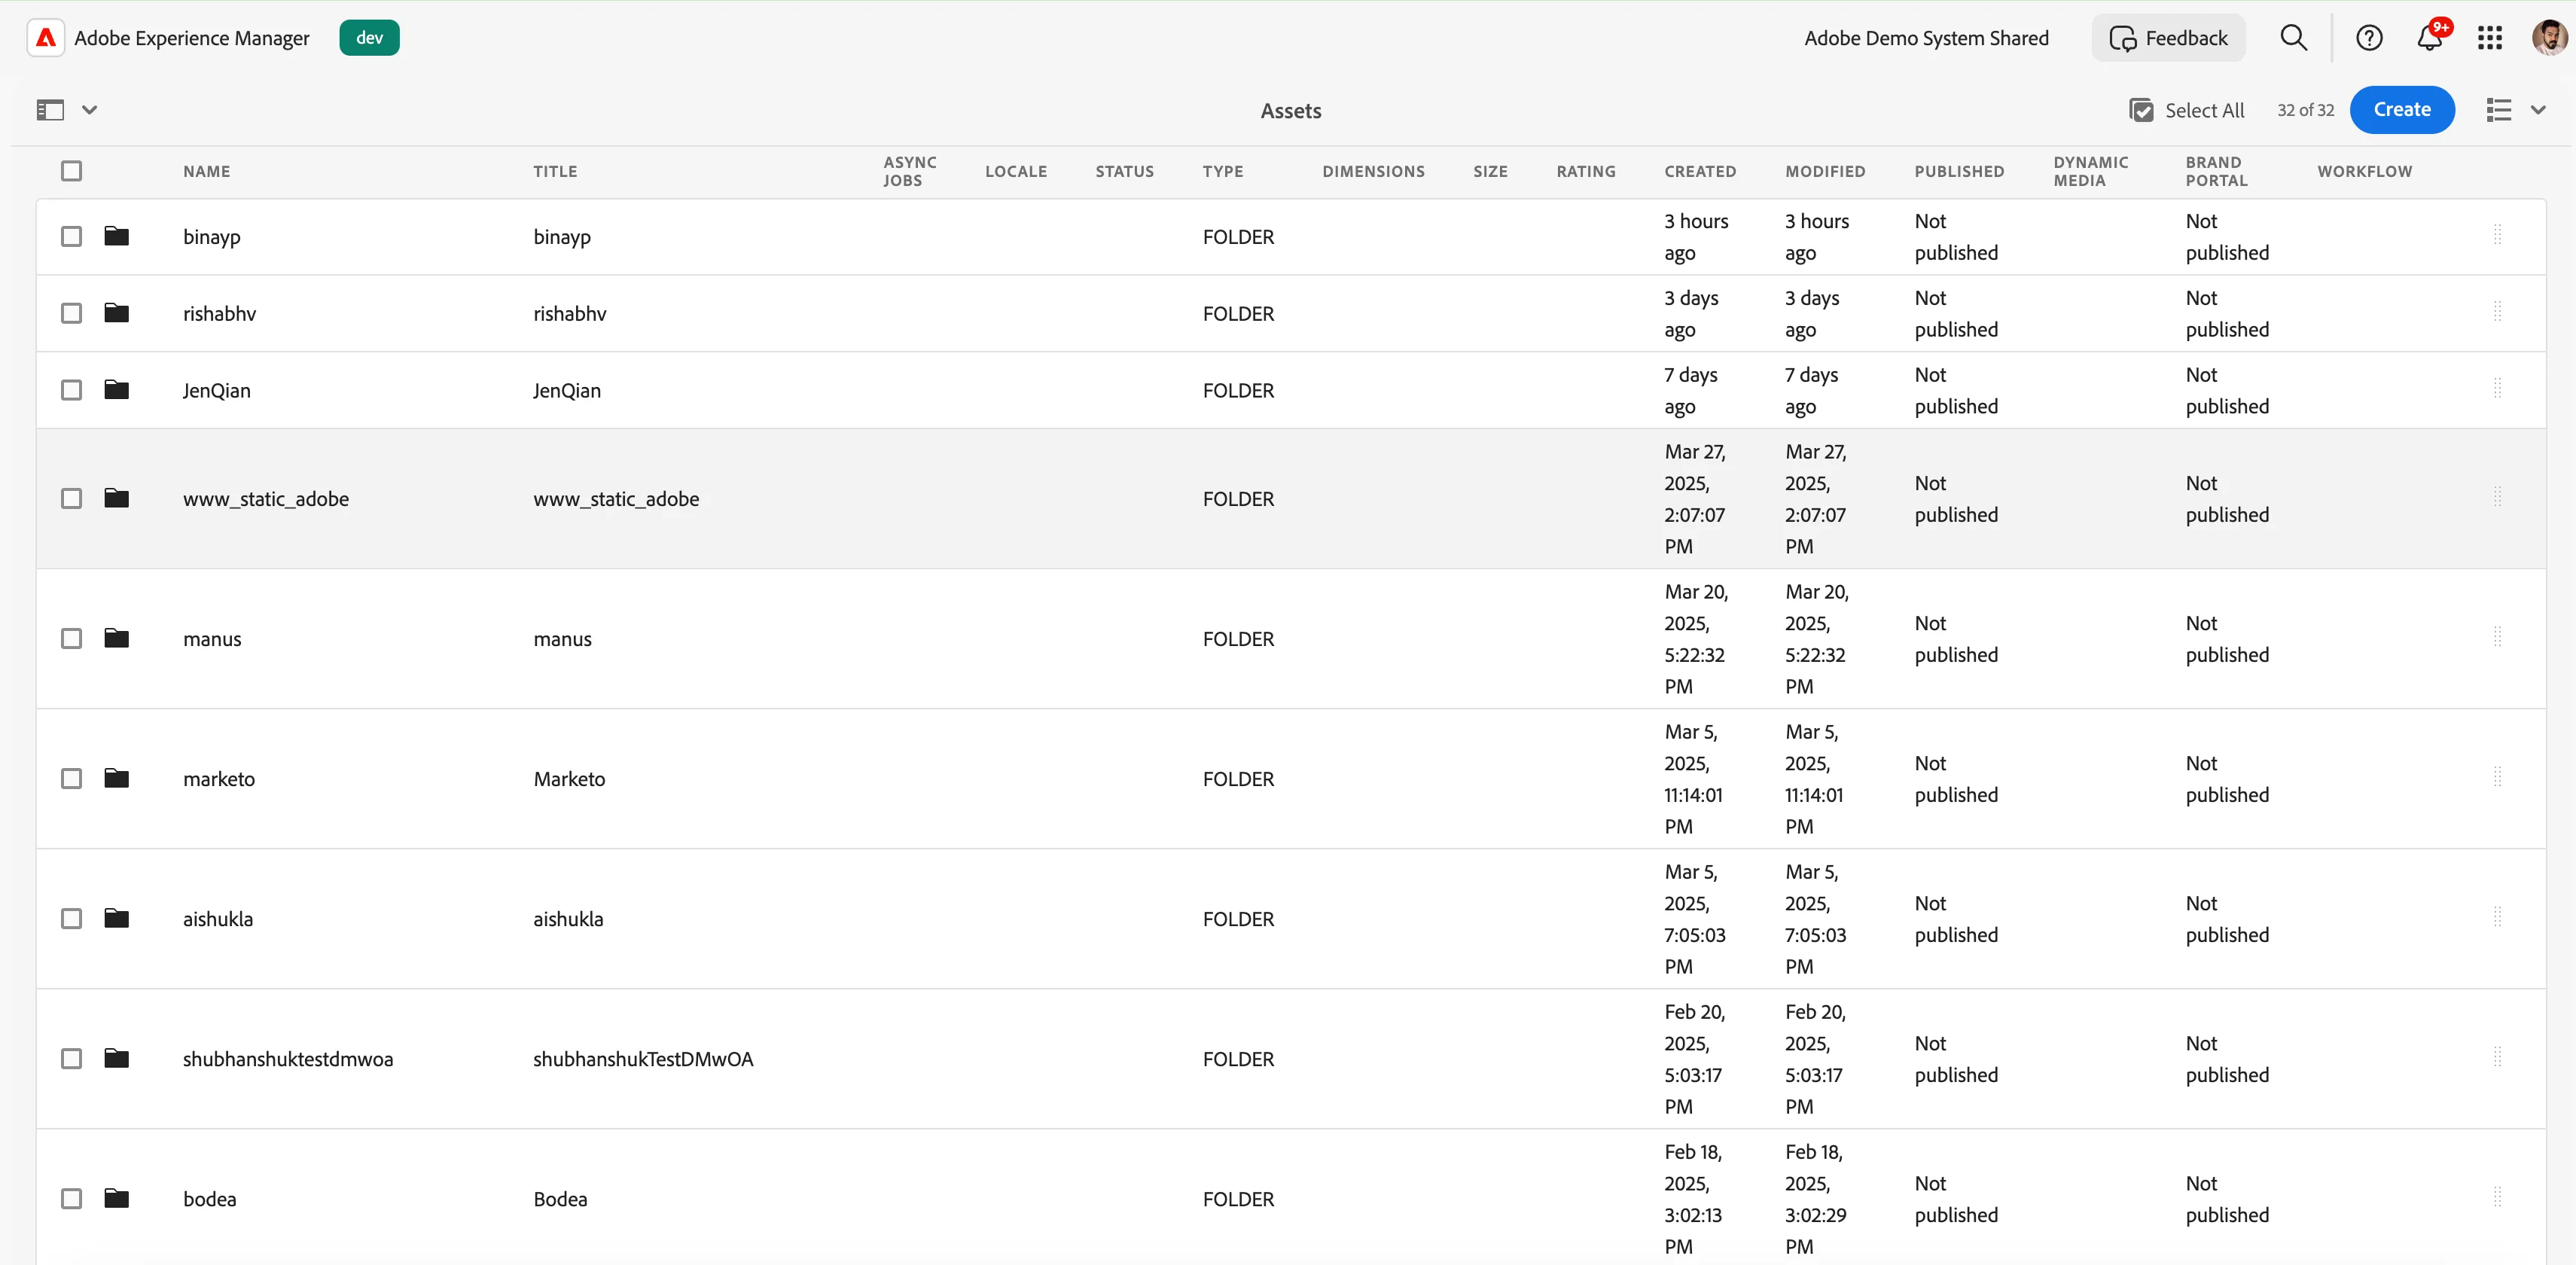Click the reorder handle for bodea row

(2497, 1197)
